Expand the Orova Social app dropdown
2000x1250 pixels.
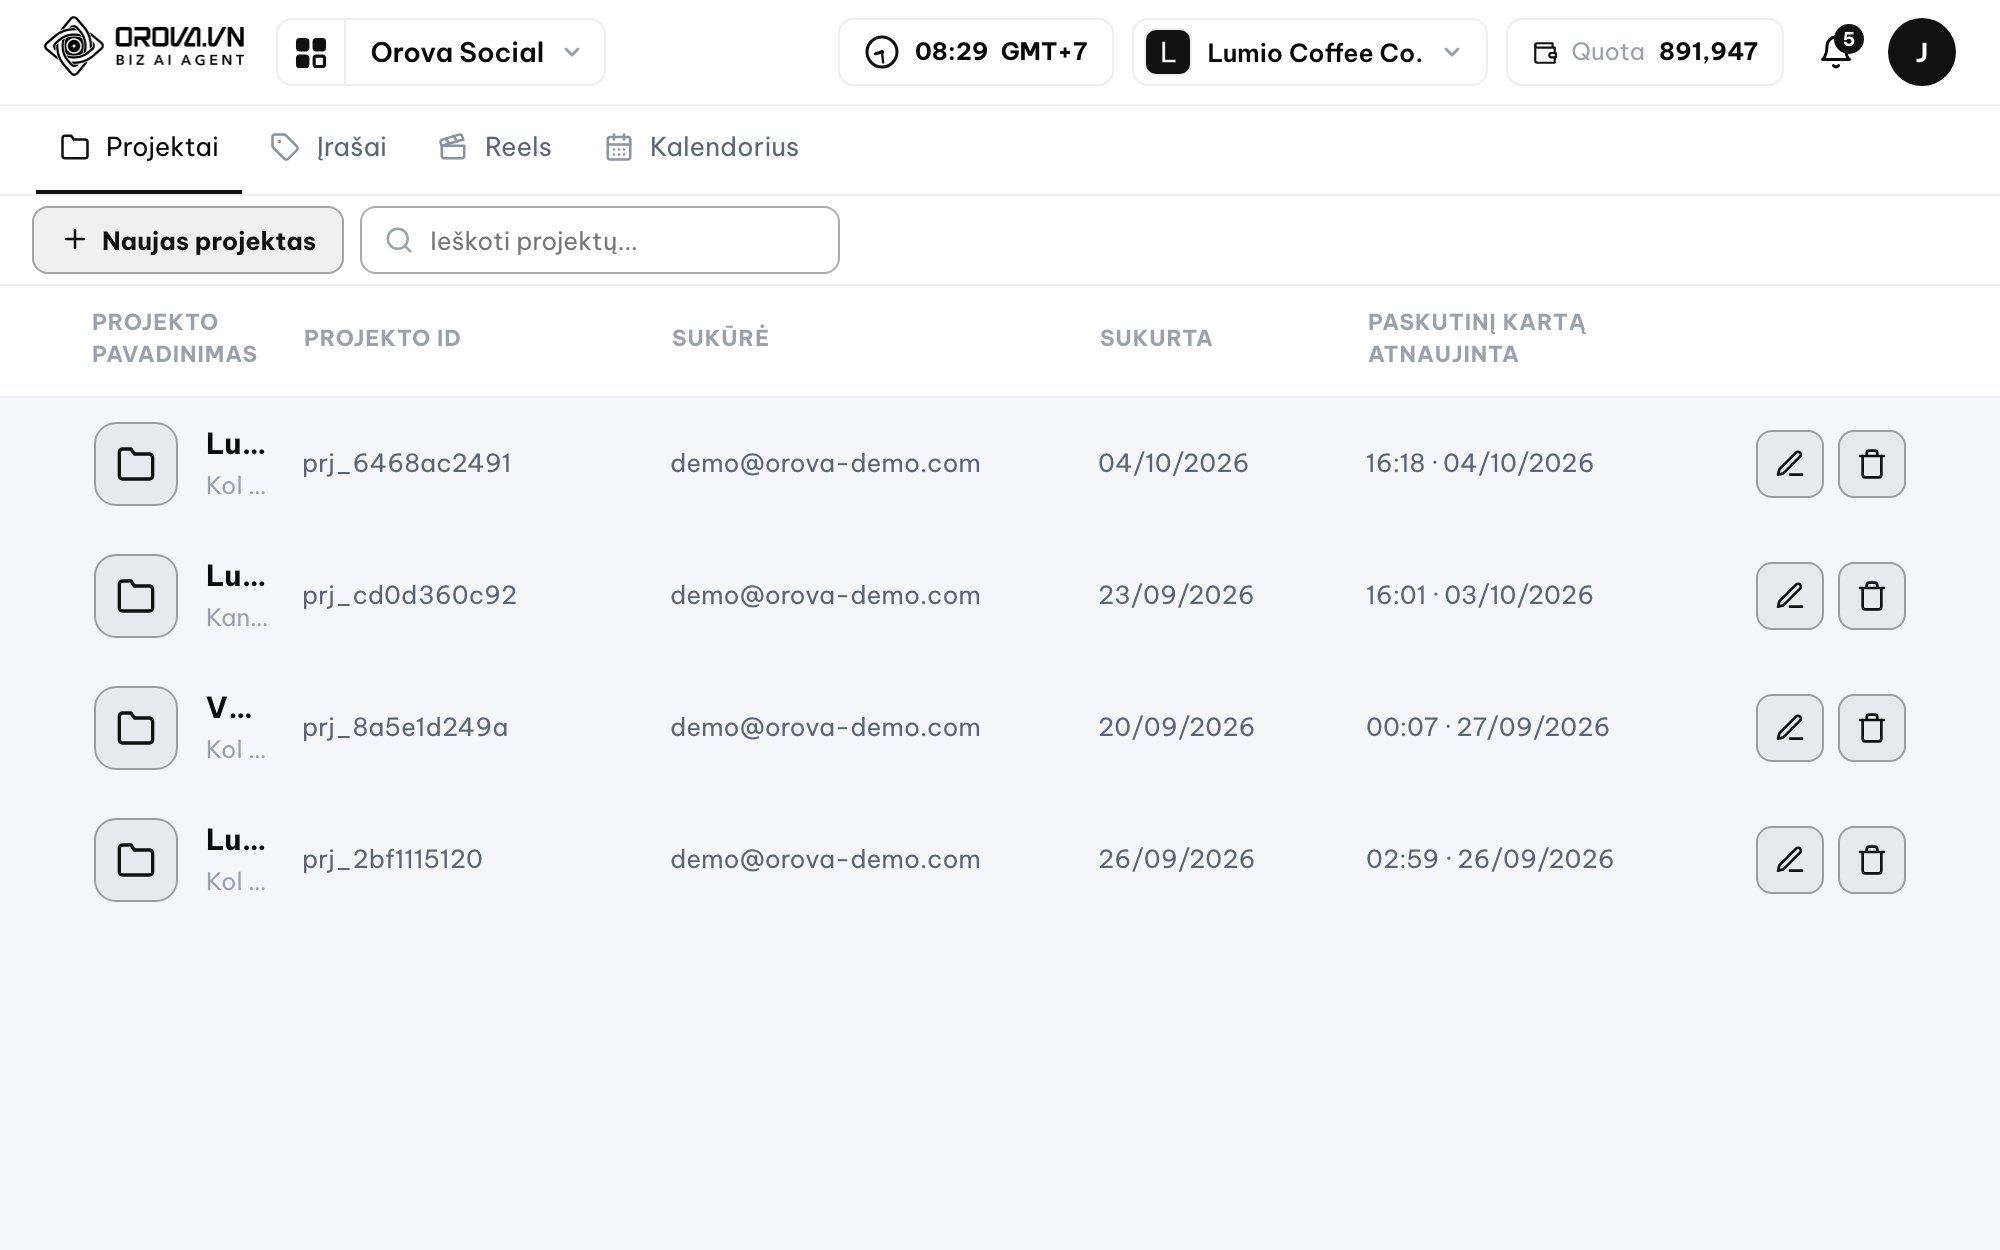coord(475,52)
